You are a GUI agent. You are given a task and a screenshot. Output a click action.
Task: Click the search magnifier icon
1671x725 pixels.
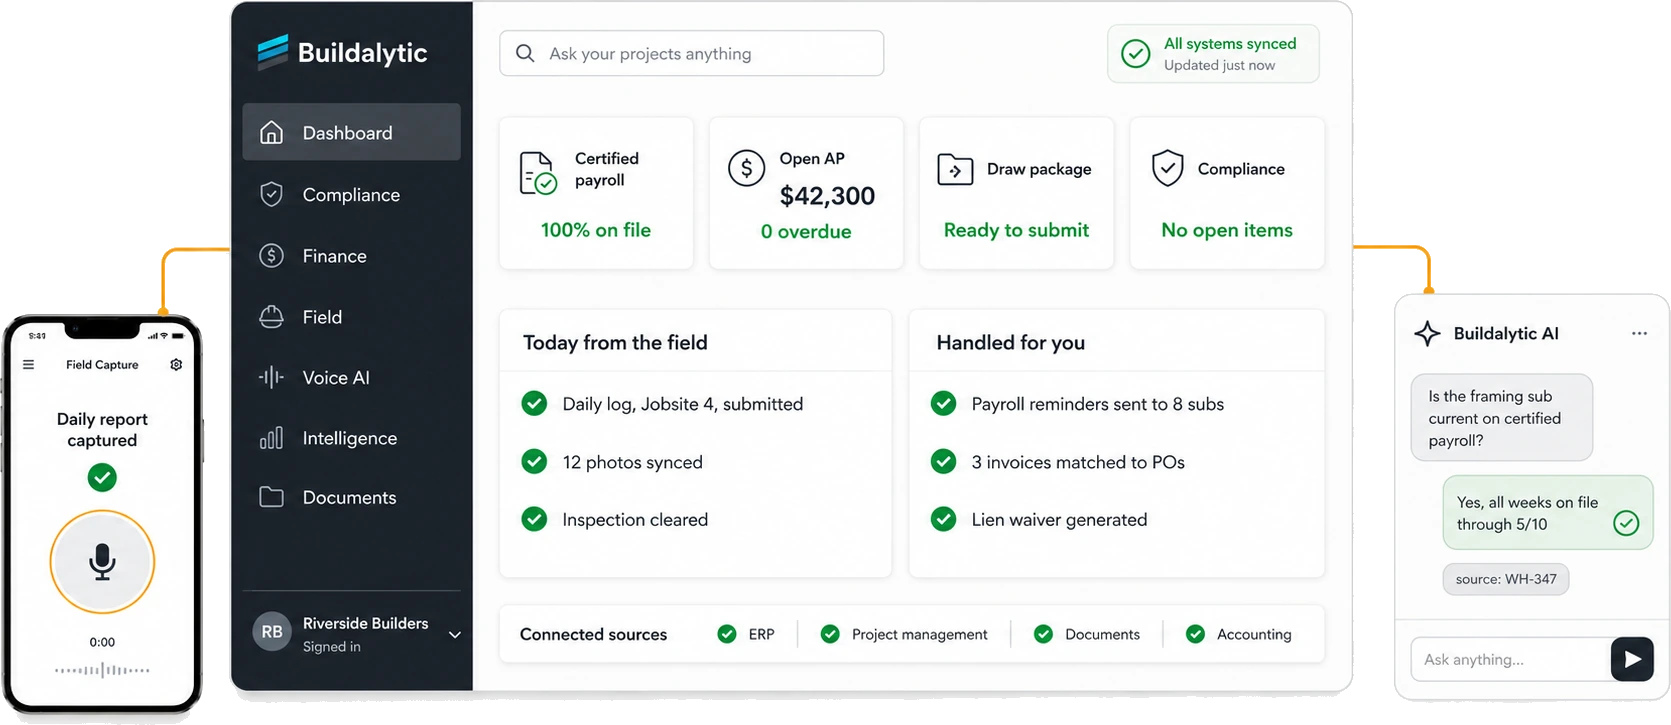pyautogui.click(x=525, y=53)
